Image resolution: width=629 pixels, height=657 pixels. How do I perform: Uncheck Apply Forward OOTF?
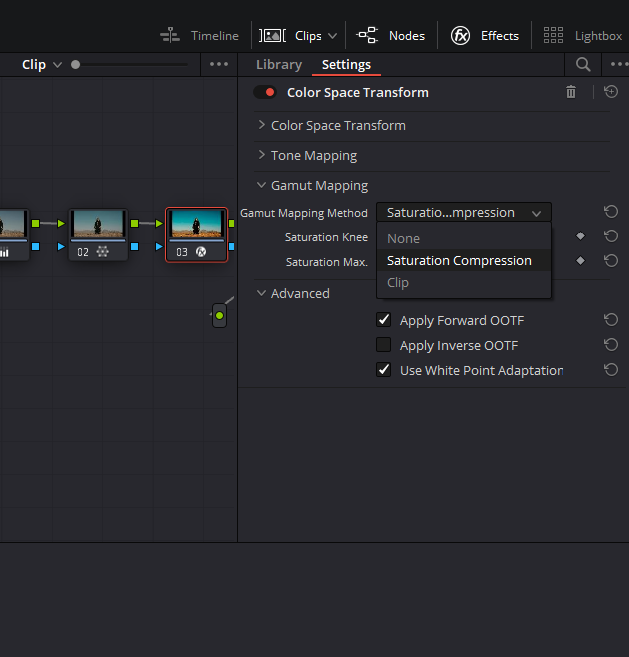click(x=383, y=320)
